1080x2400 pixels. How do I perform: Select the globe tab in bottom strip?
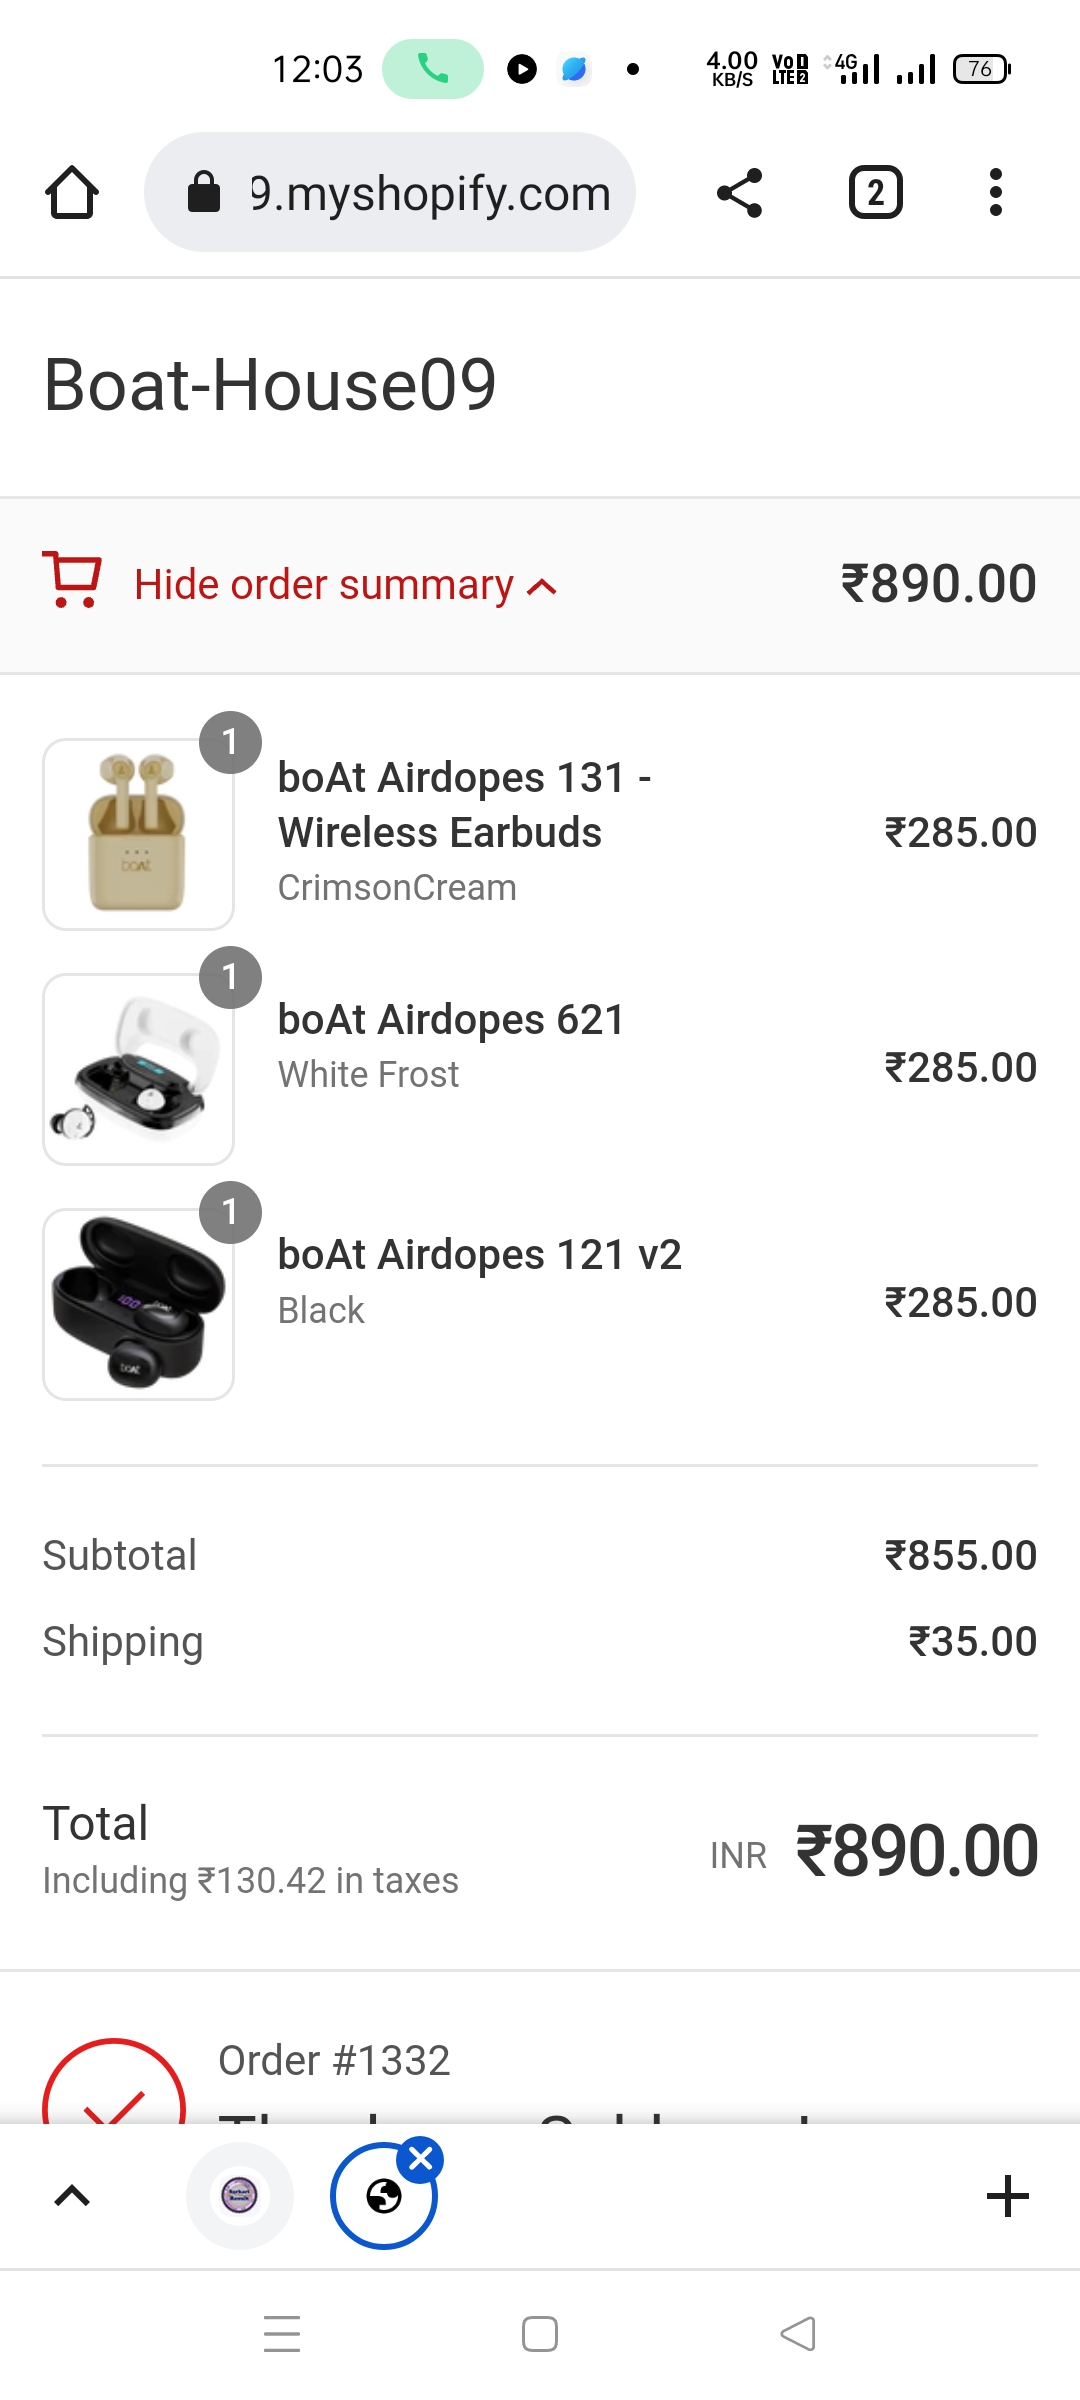(383, 2197)
